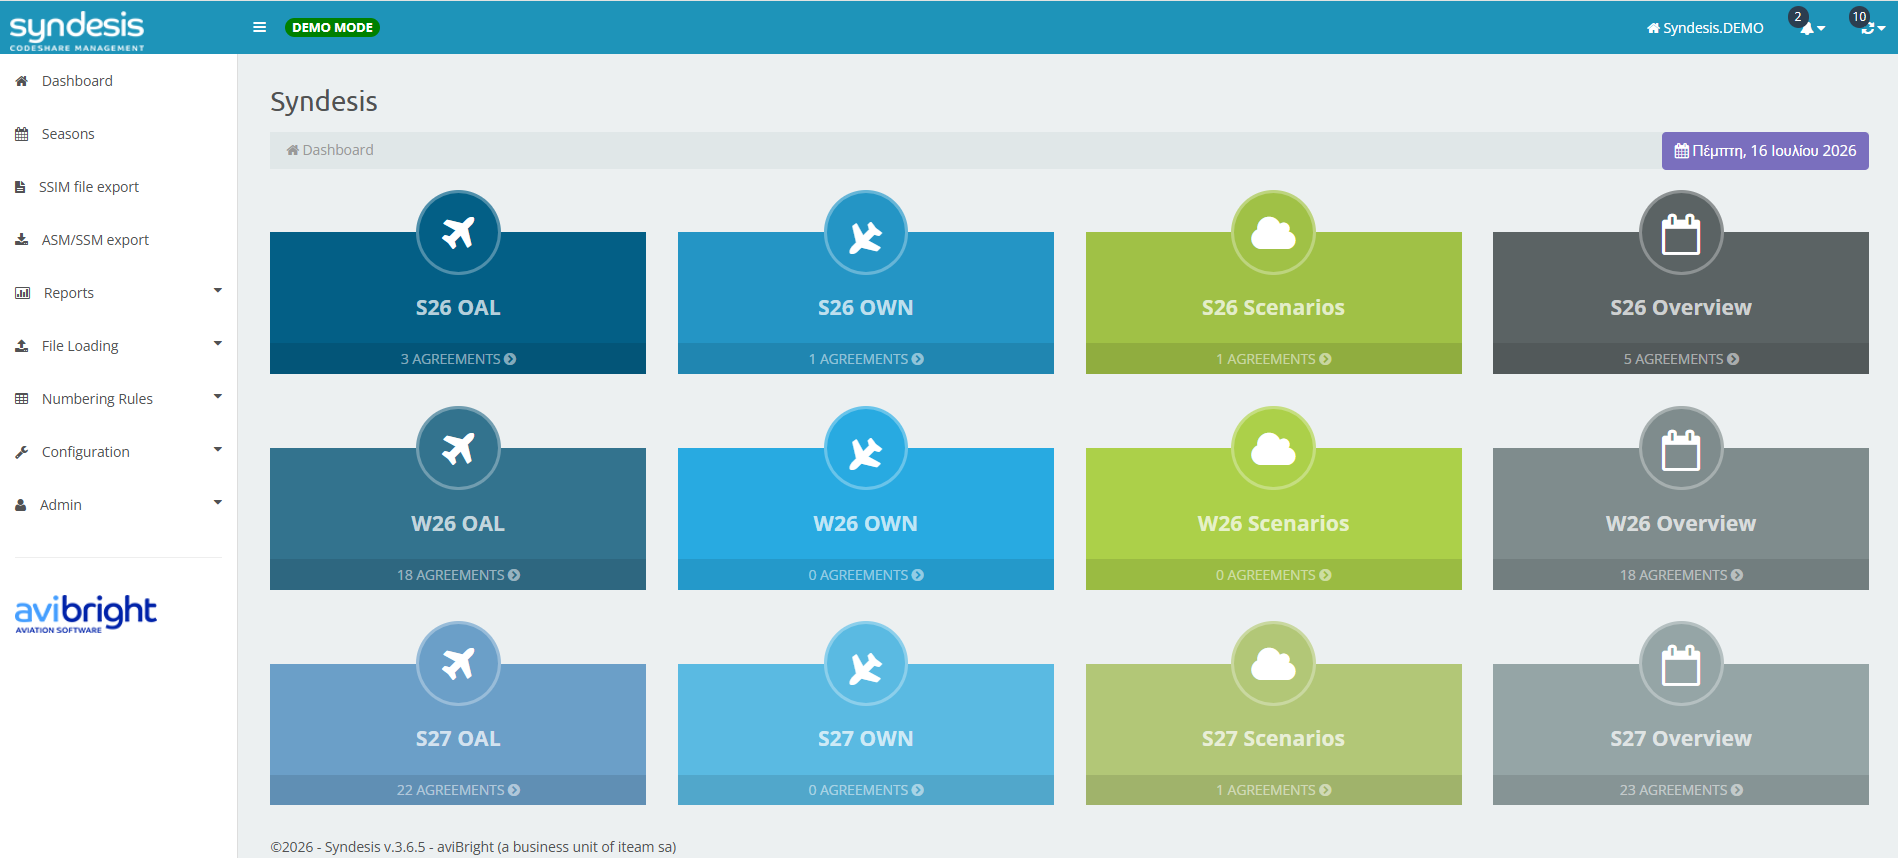Image resolution: width=1898 pixels, height=858 pixels.
Task: Open S27 OWN 0 agreements link
Action: point(866,790)
